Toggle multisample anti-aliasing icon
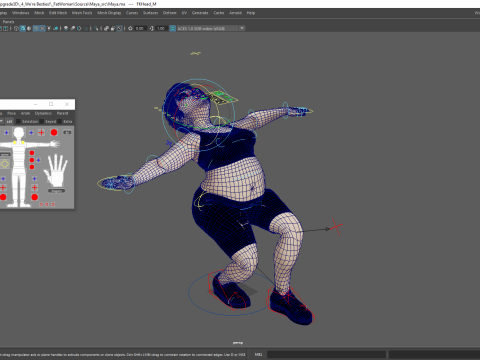This screenshot has height=360, width=480. pyautogui.click(x=79, y=28)
